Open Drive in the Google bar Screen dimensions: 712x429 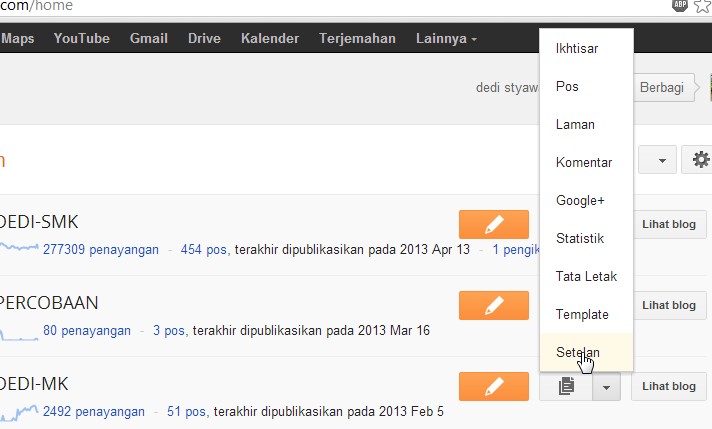point(204,39)
